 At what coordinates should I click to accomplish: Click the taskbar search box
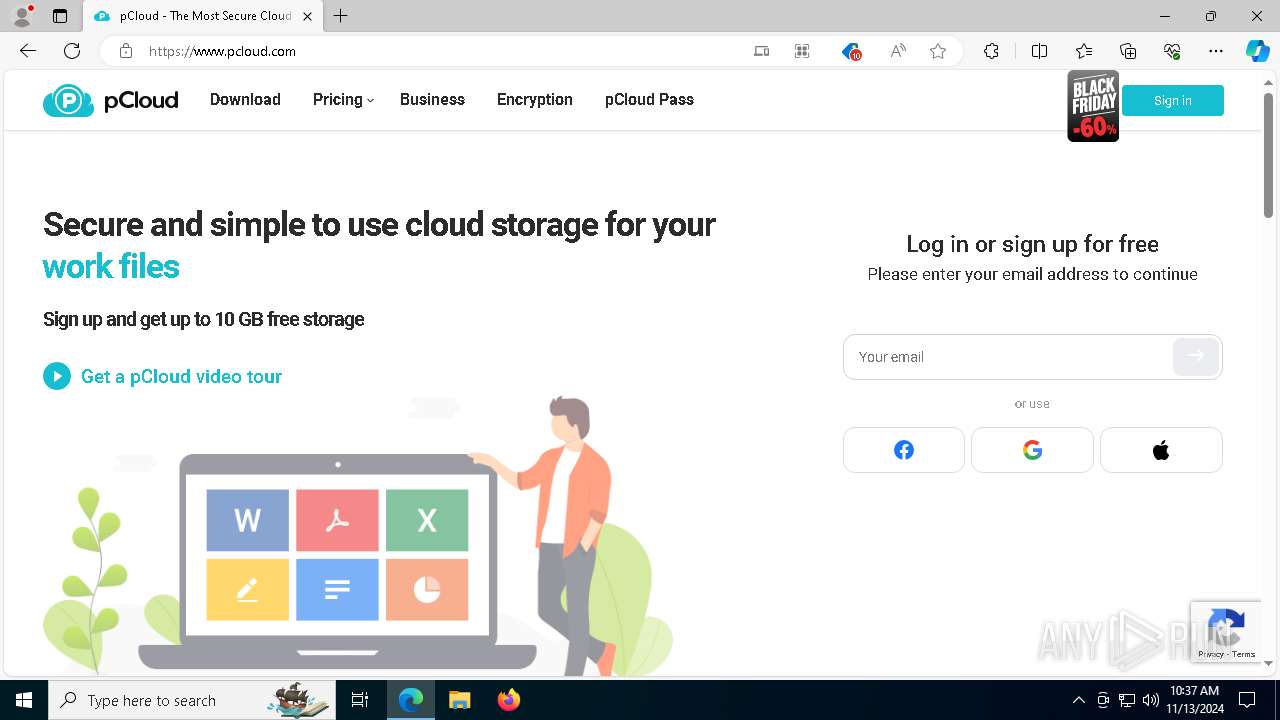(192, 700)
